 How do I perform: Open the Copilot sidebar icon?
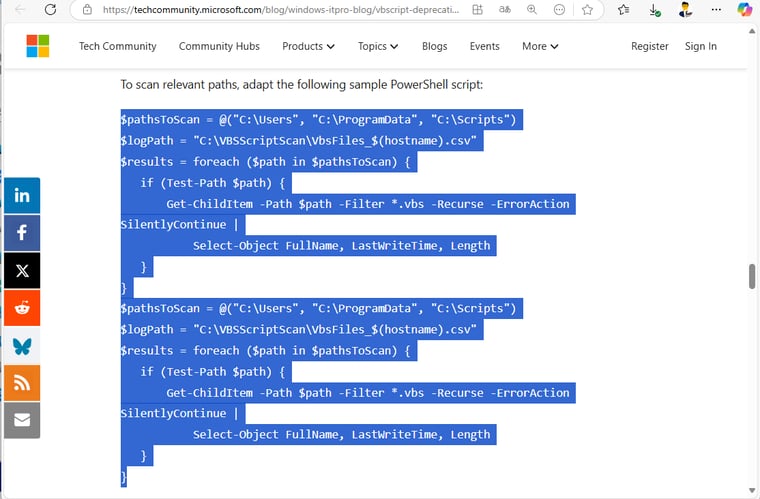click(744, 10)
